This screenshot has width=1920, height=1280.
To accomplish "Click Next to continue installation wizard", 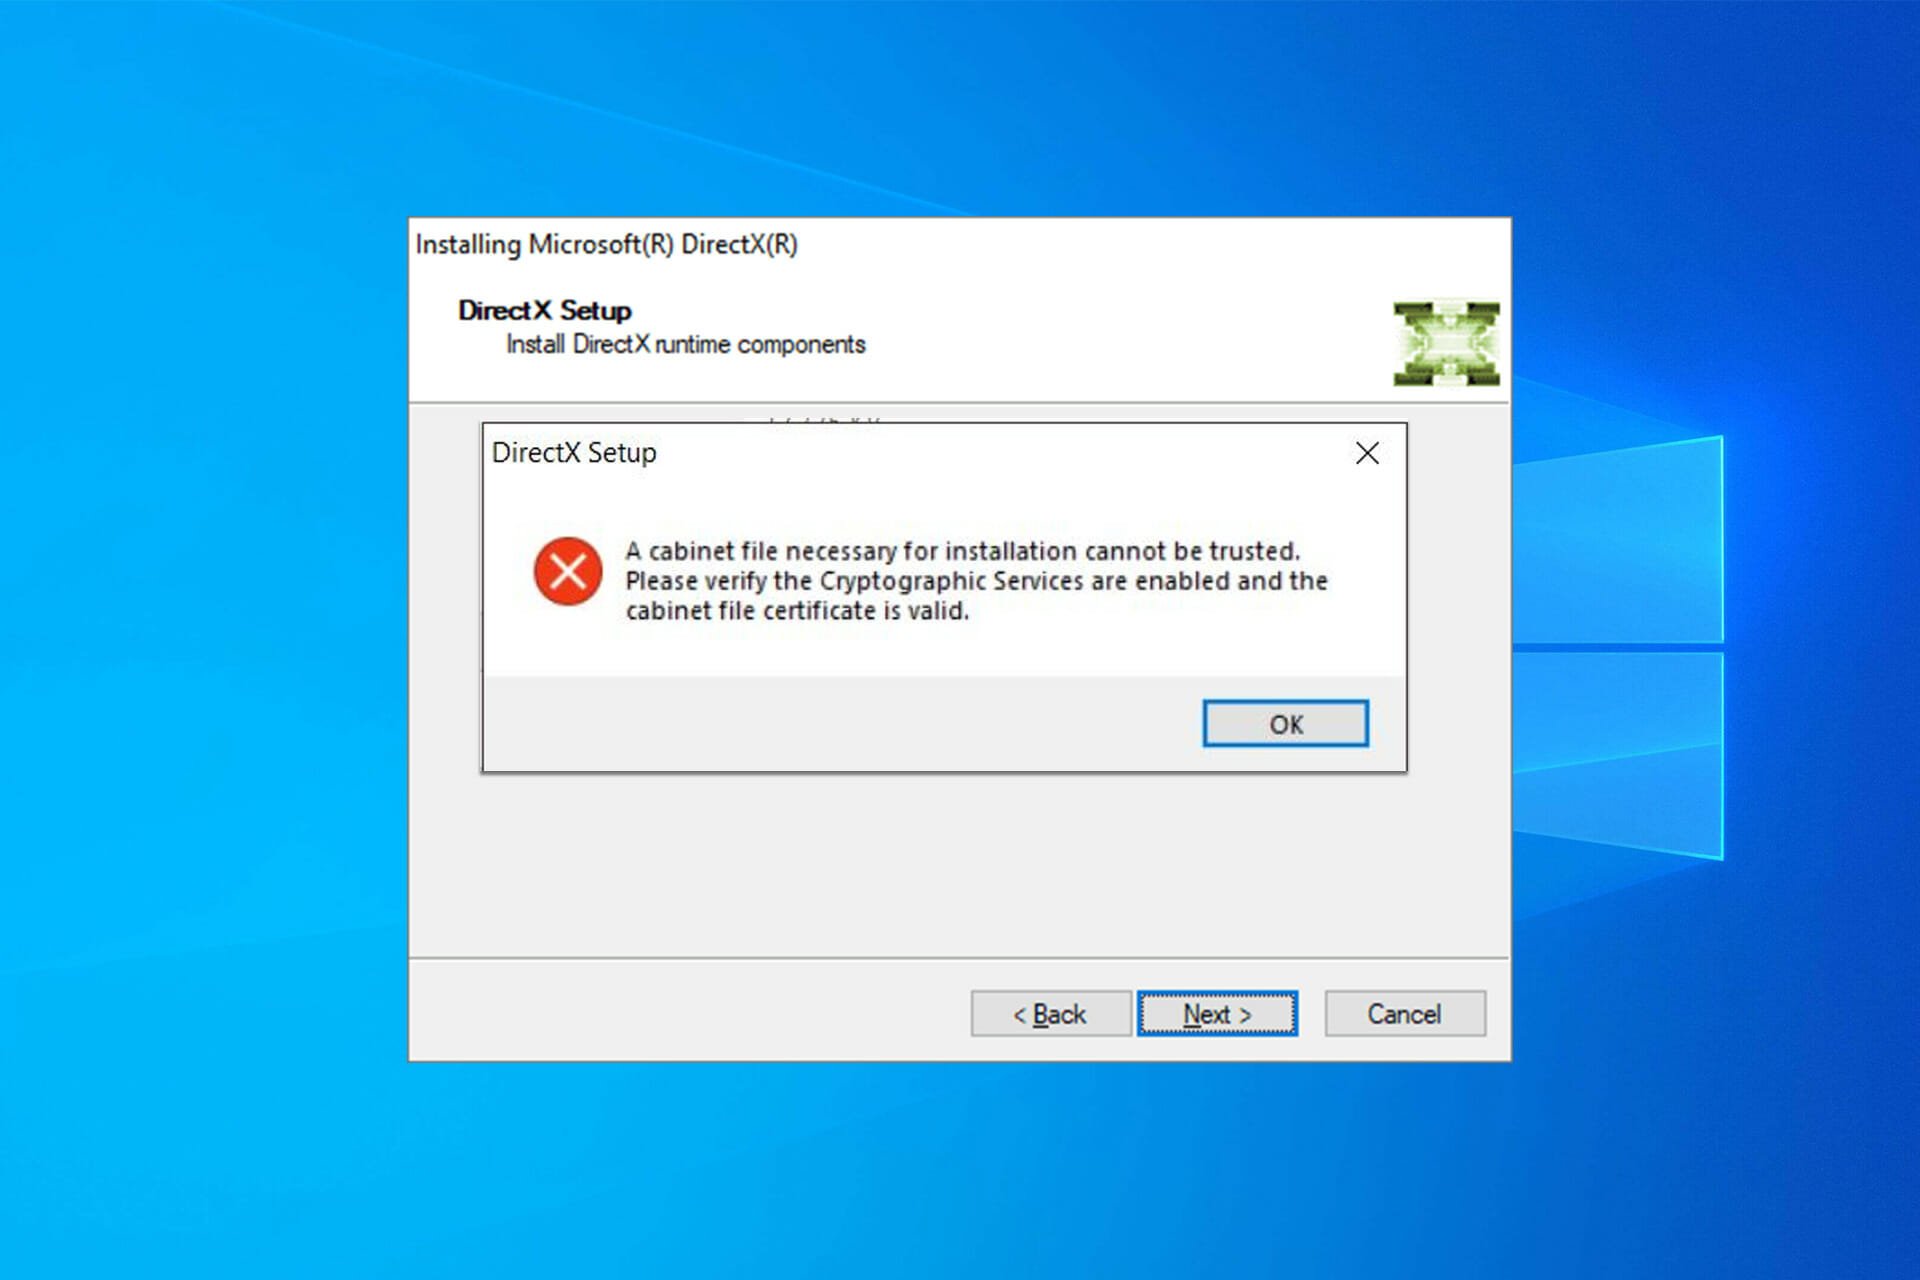I will pyautogui.click(x=1214, y=1014).
